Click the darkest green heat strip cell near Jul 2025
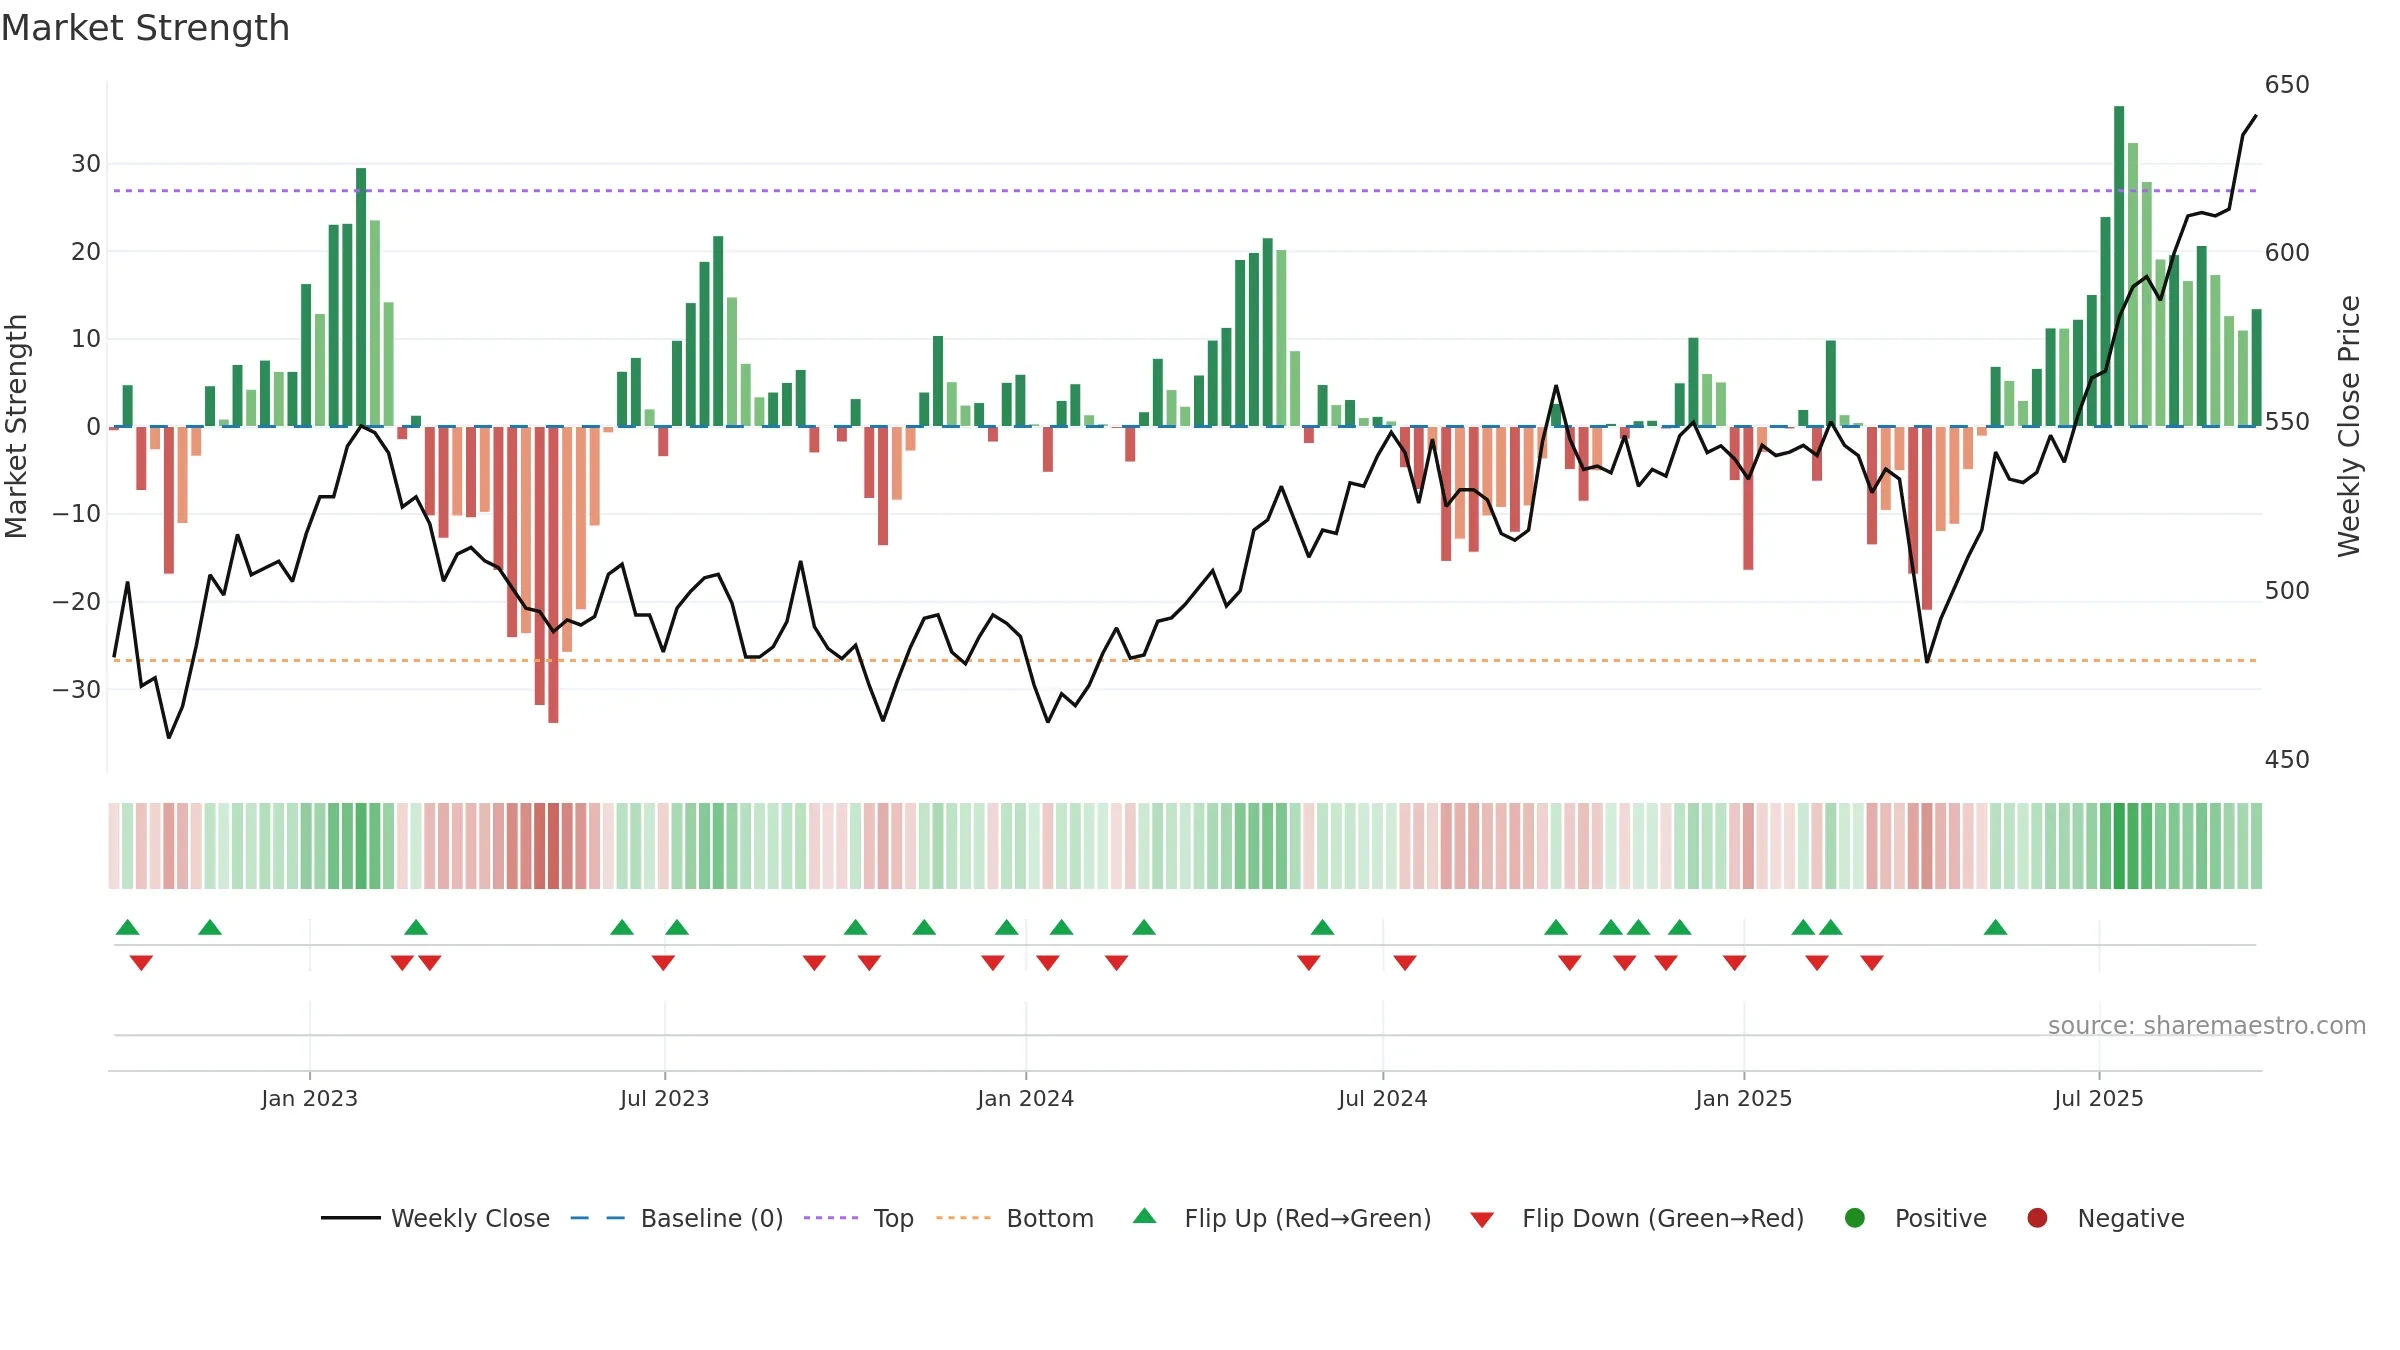2400x1350 pixels. (2119, 846)
